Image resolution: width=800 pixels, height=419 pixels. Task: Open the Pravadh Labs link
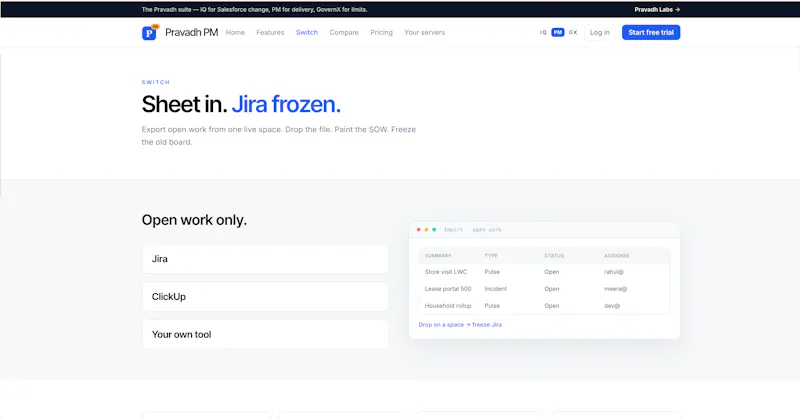657,9
